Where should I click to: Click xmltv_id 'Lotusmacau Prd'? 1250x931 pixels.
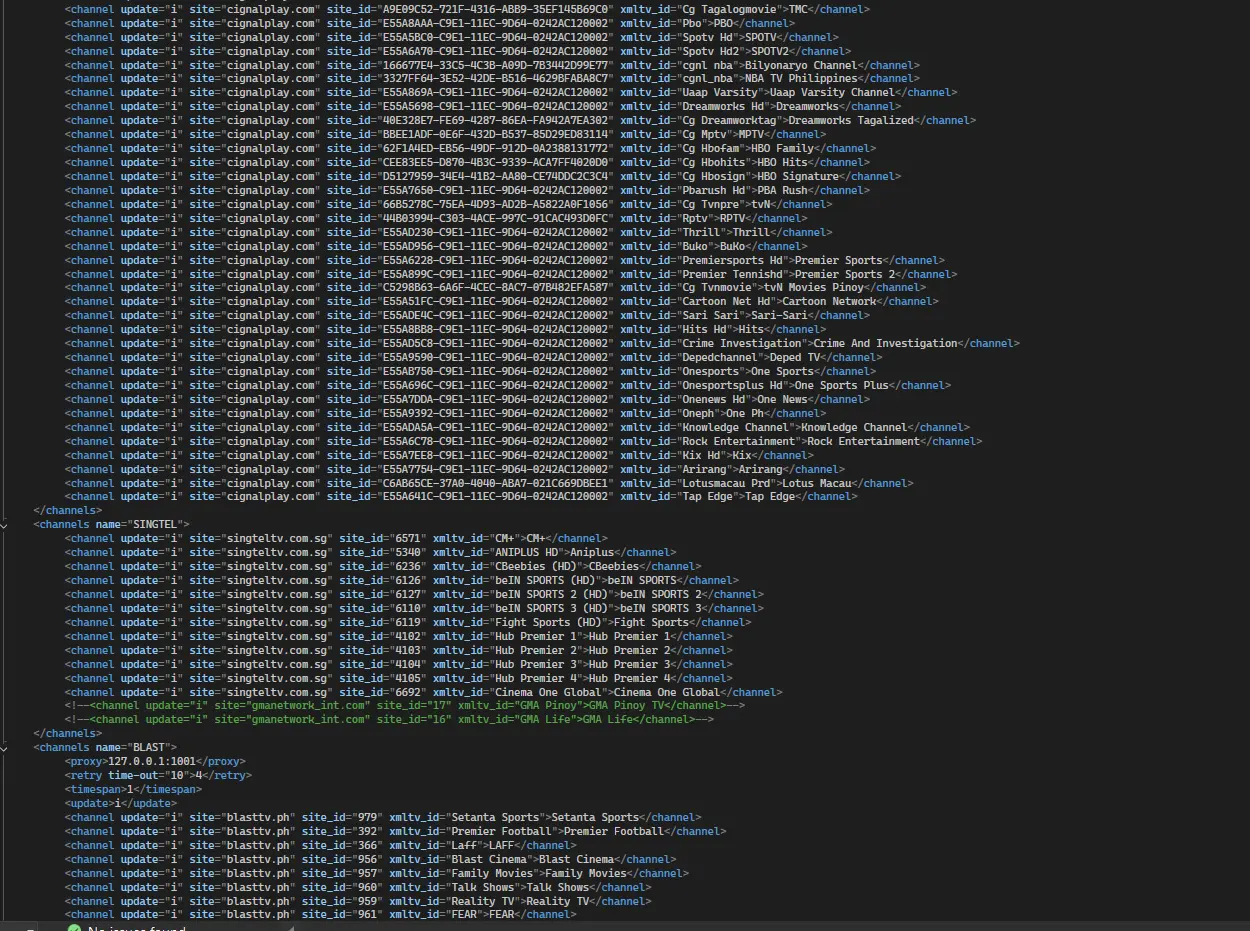click(x=727, y=484)
